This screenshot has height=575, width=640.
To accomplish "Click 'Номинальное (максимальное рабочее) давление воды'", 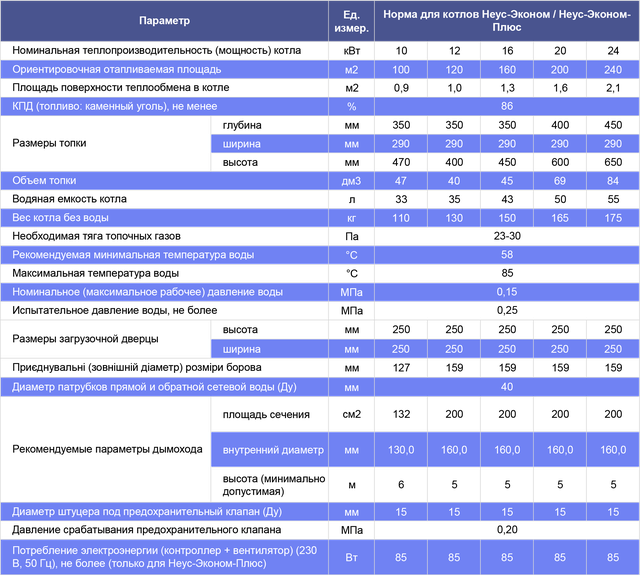I will pos(147,292).
